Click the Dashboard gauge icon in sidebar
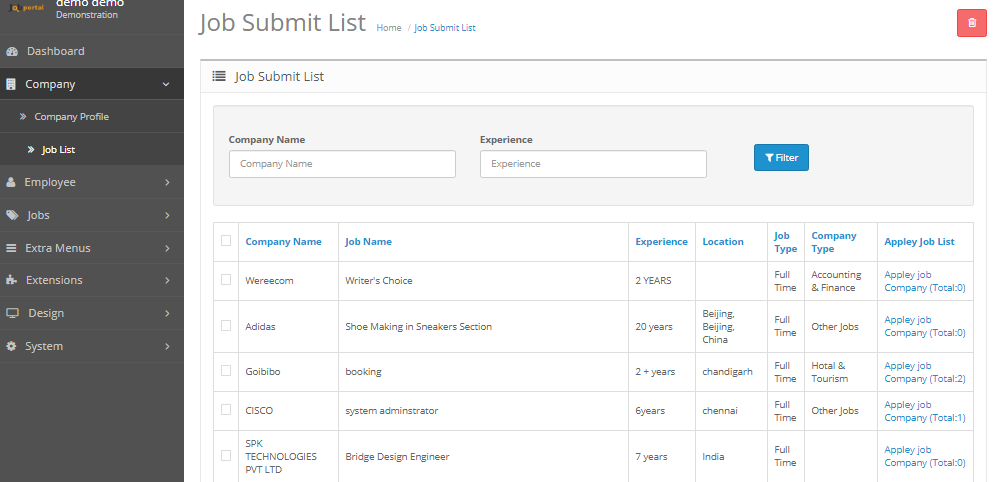Image resolution: width=995 pixels, height=482 pixels. (12, 51)
